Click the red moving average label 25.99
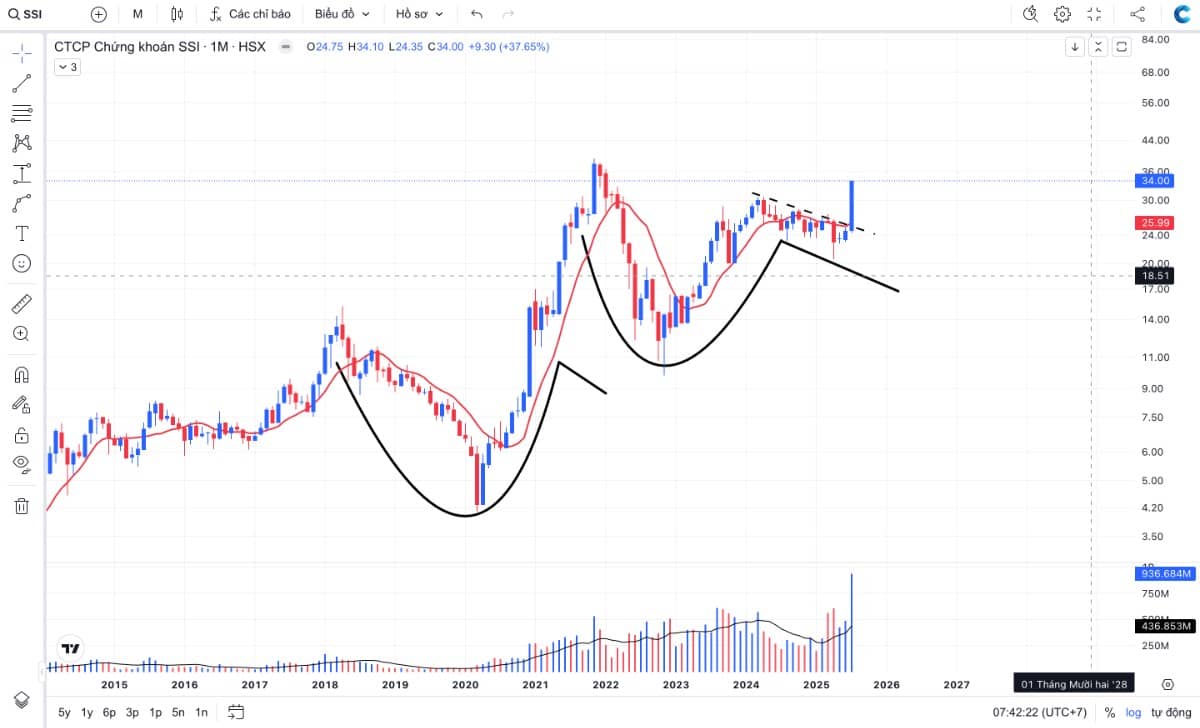 click(1155, 222)
